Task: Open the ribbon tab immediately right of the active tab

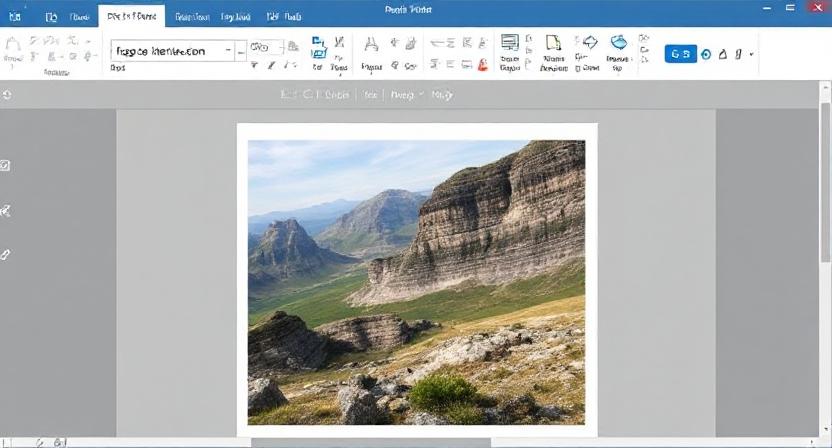Action: (192, 17)
